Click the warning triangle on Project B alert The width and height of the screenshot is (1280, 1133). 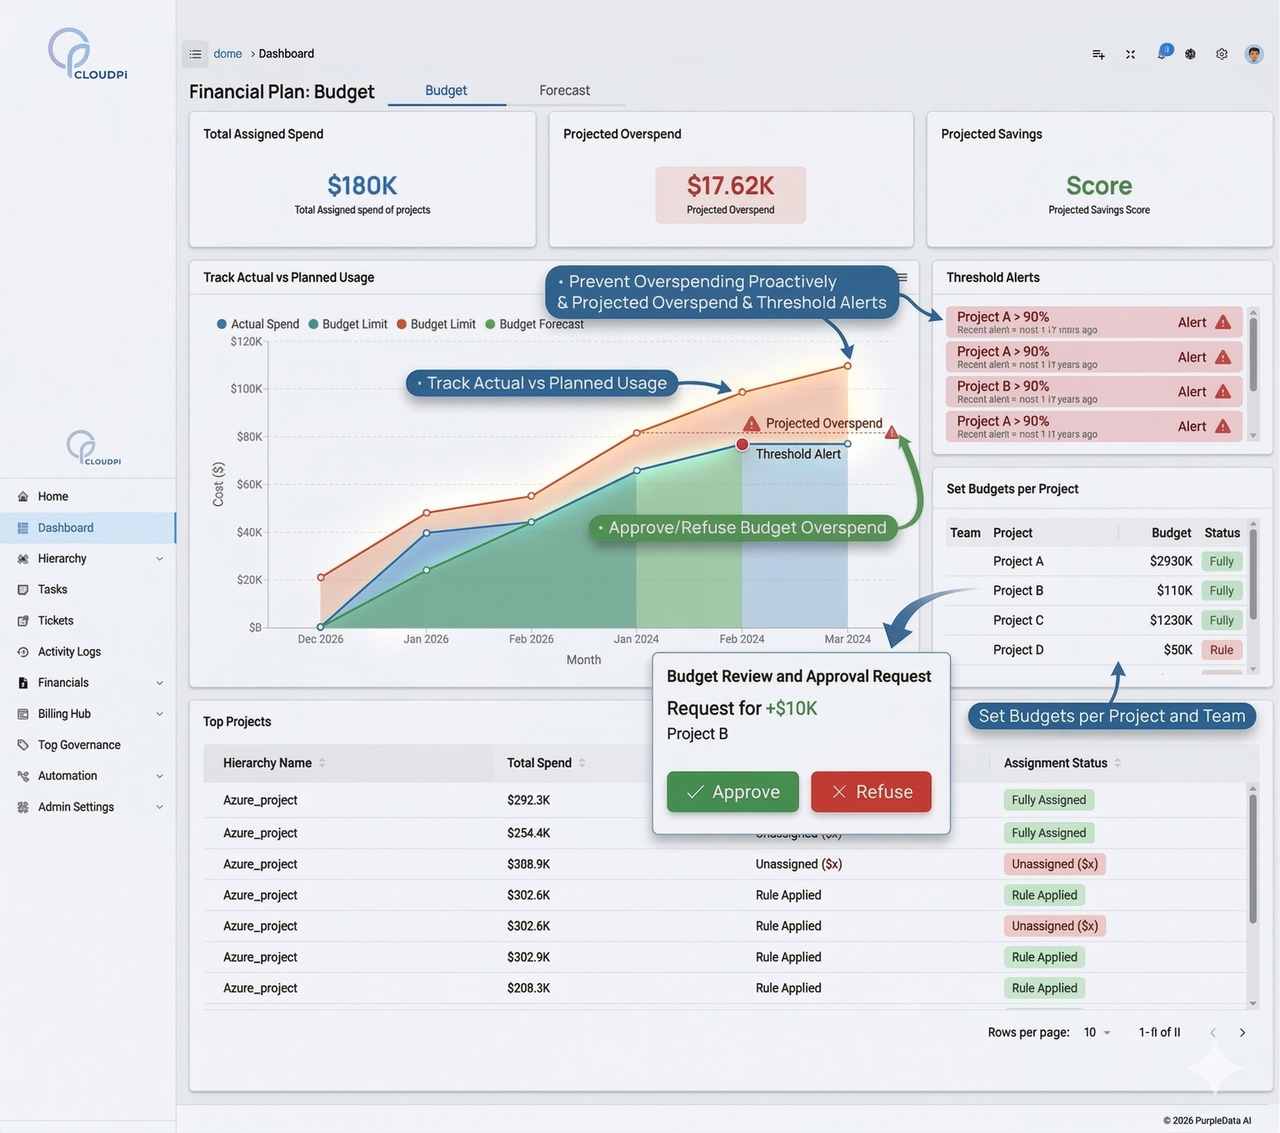tap(1223, 392)
